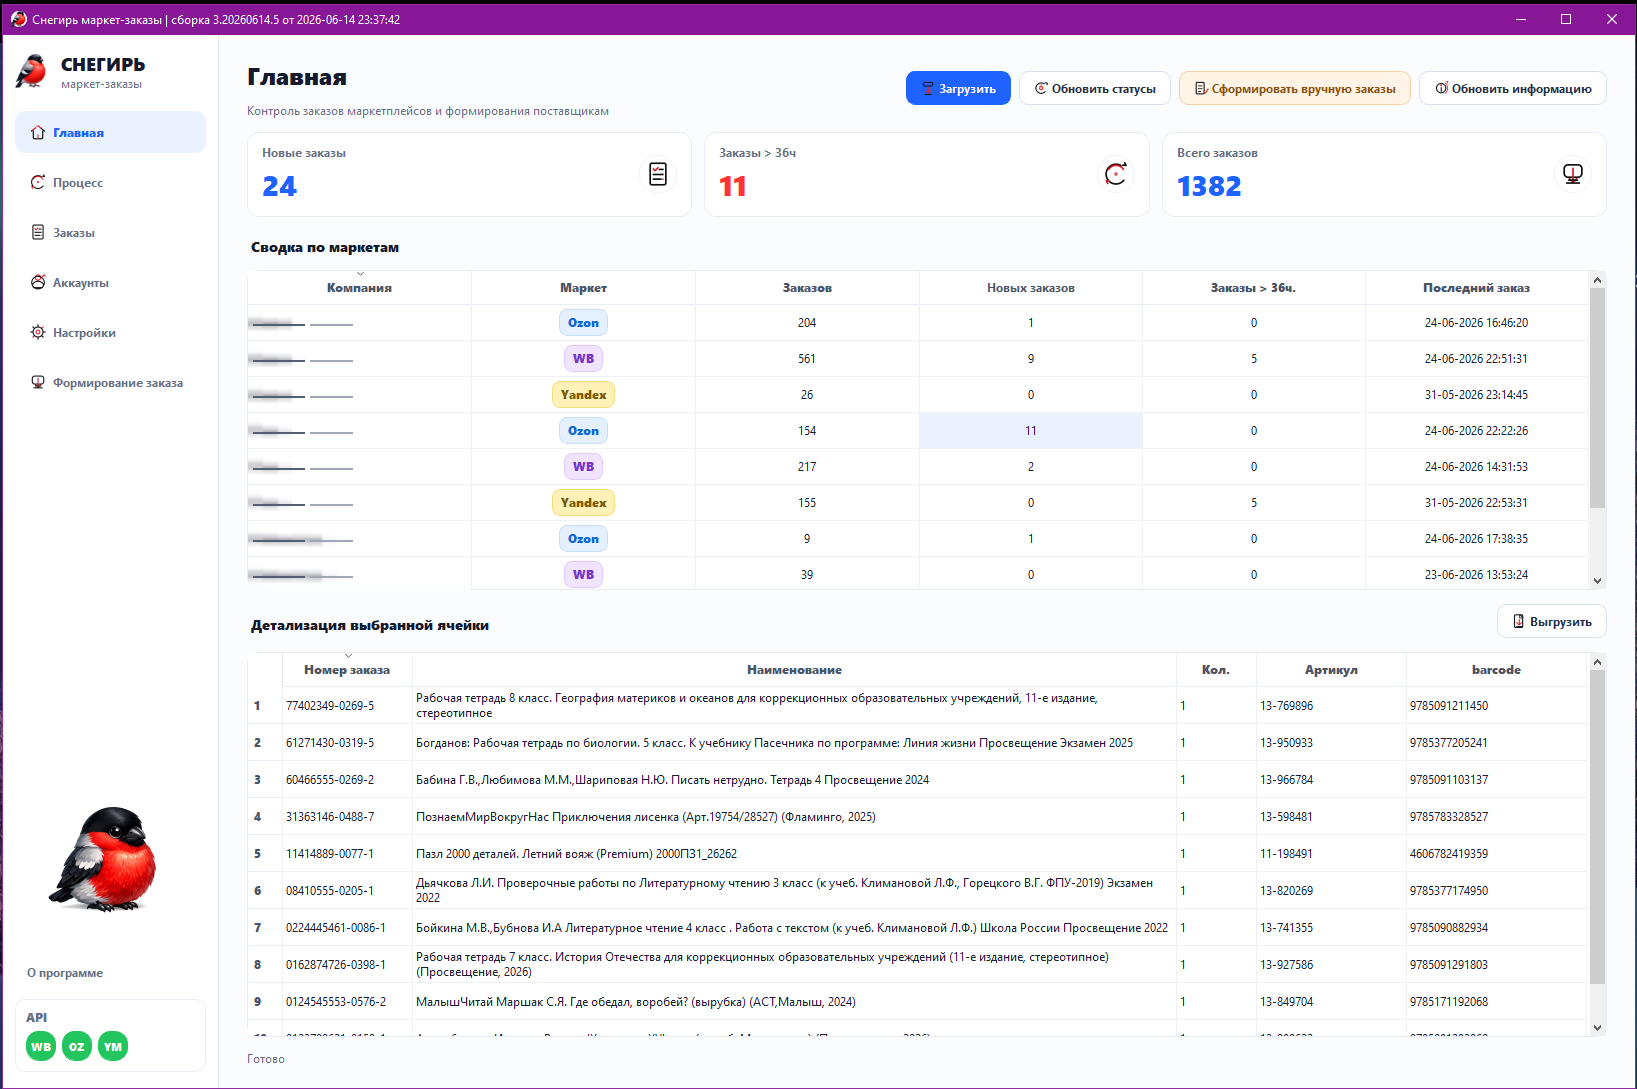Click the Ozon badge in row dated 24-06-2026 17:38:35
1637x1089 pixels.
[x=583, y=539]
